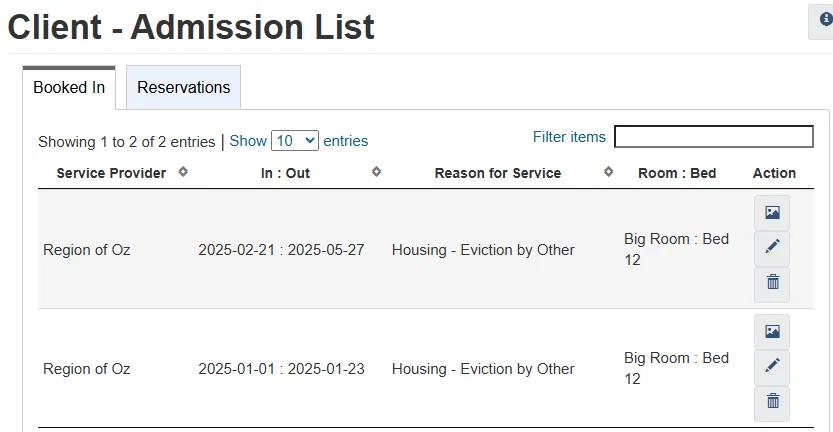Sort by In : Out column arrow

pos(376,172)
